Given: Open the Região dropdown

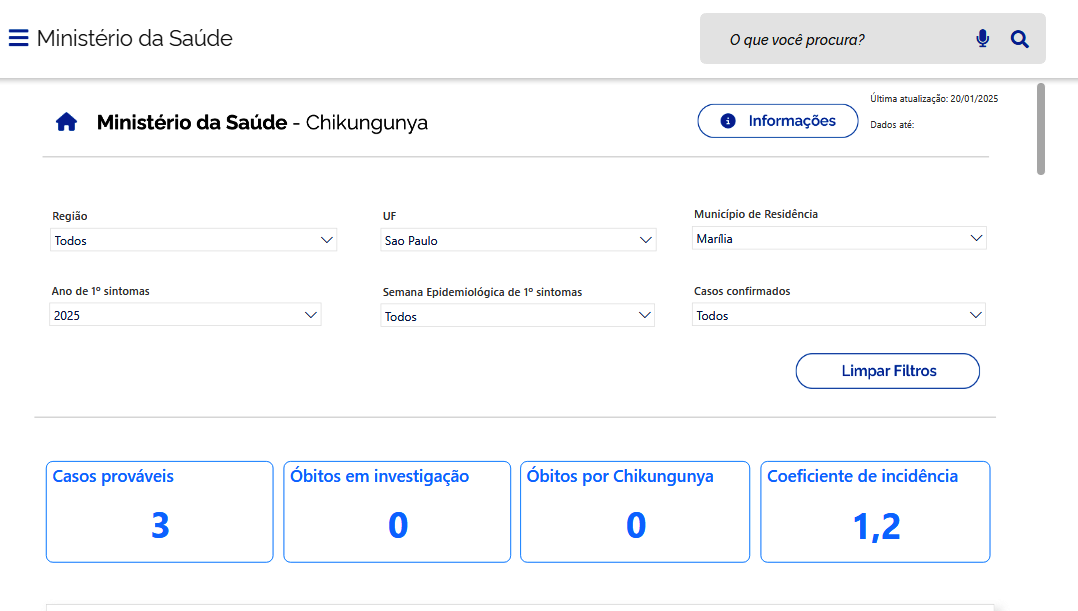Looking at the screenshot, I should click(193, 240).
